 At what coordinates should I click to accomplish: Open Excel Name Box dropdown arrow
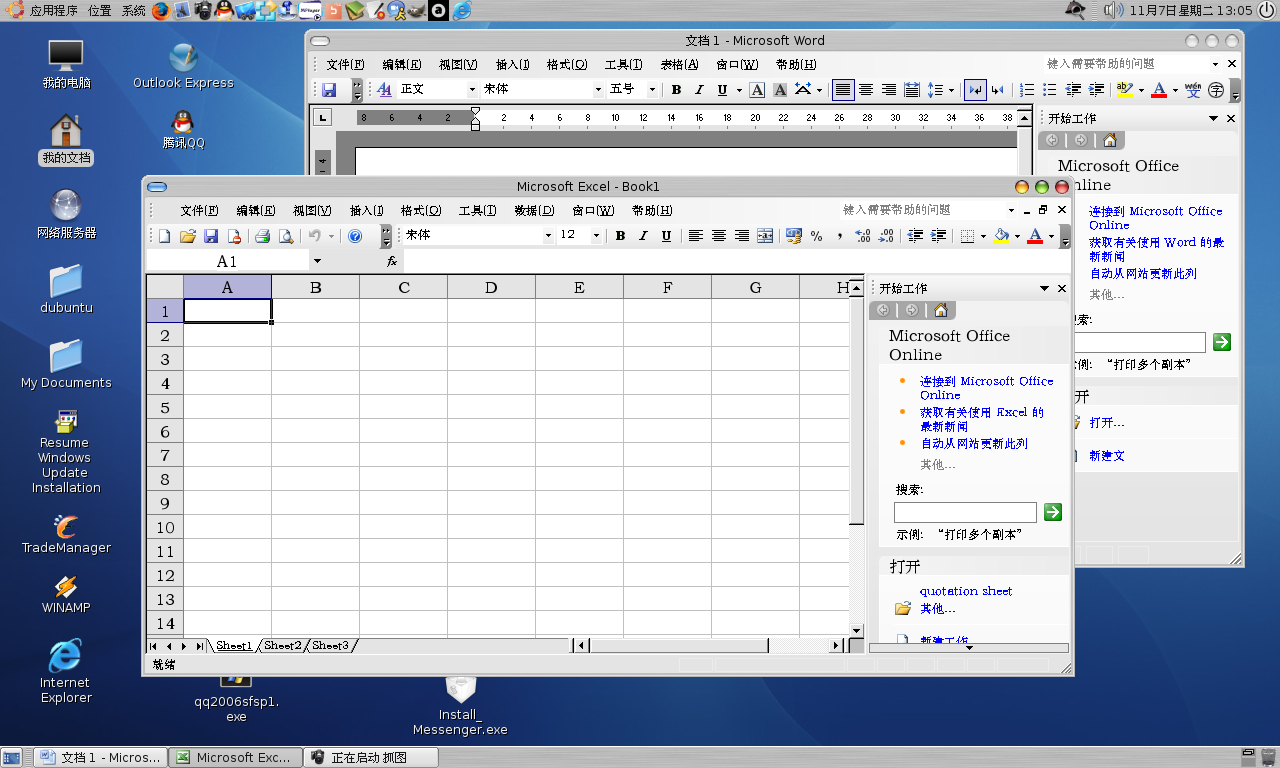317,261
